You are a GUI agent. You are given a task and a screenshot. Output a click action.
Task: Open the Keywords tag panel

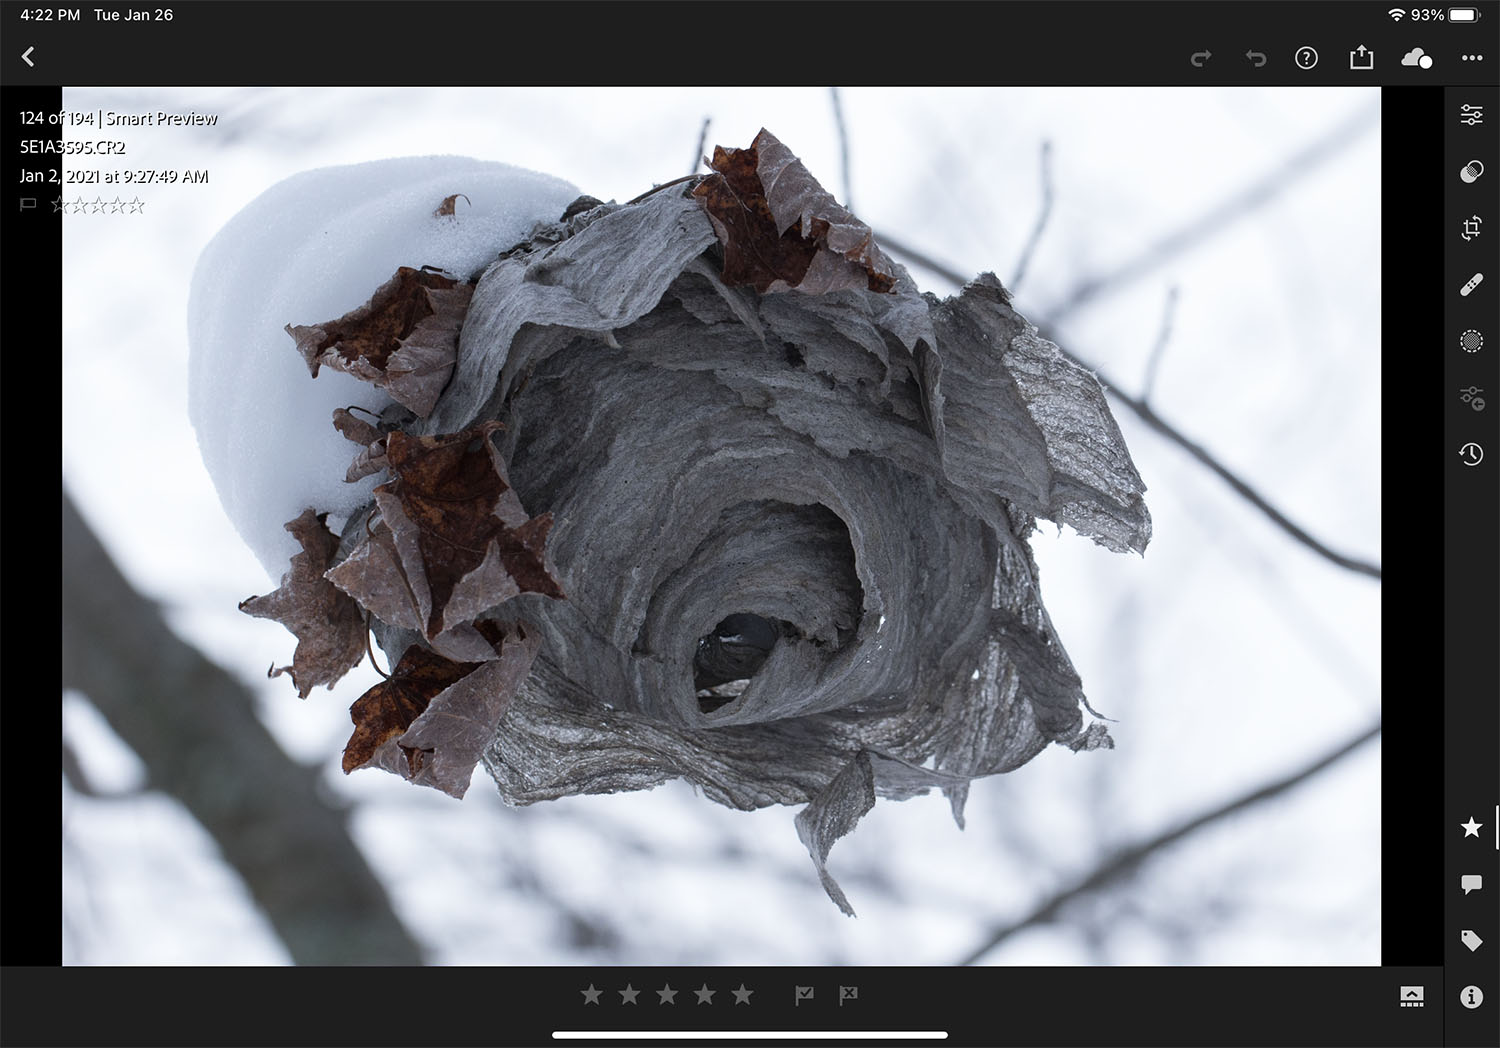pos(1472,940)
